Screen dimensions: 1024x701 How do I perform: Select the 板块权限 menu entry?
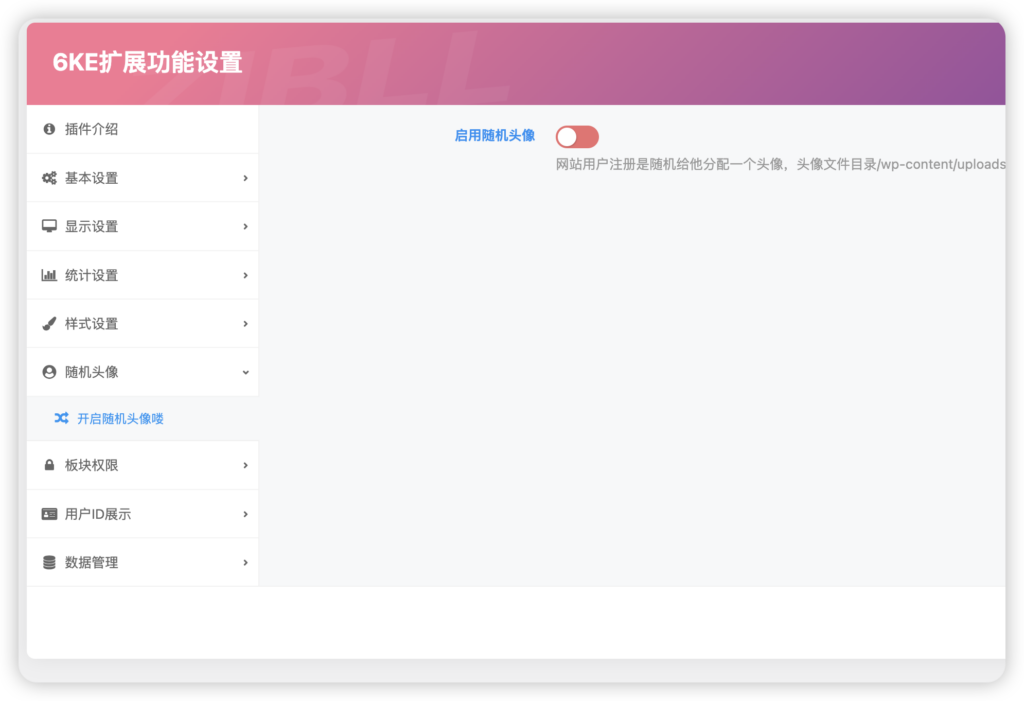tap(142, 465)
